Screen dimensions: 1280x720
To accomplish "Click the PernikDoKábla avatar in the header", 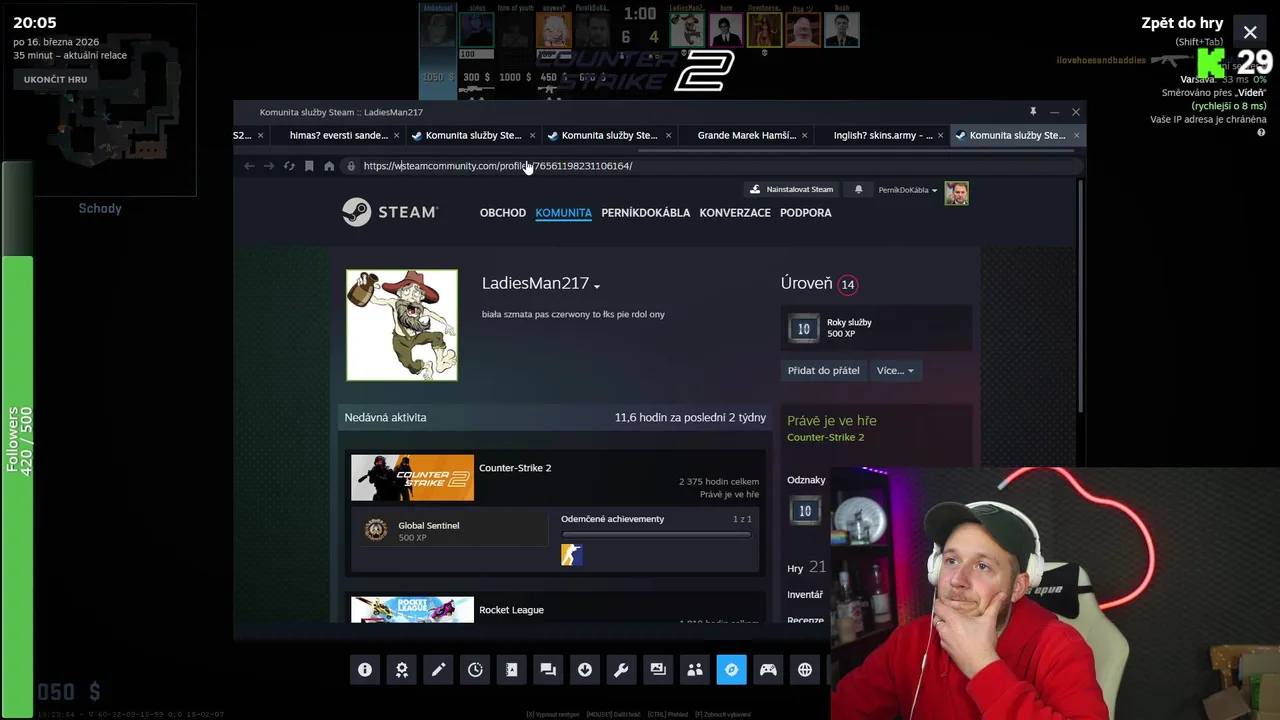I will point(957,192).
